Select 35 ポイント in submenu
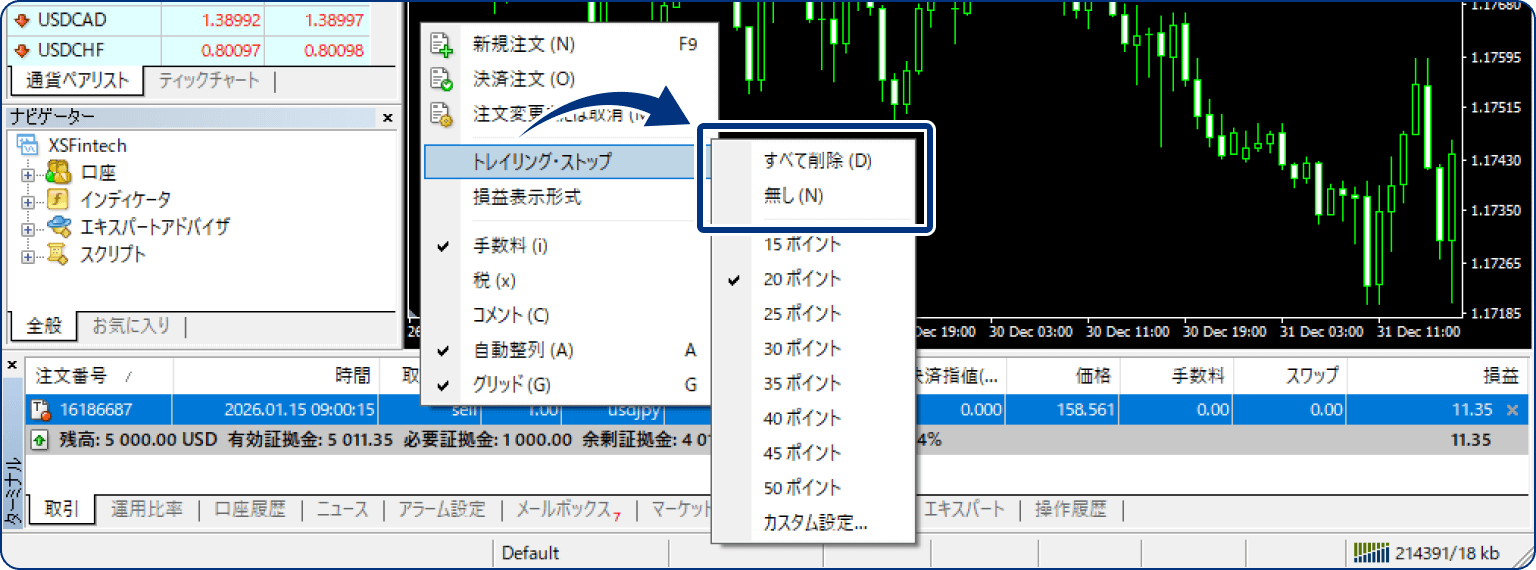Viewport: 1536px width, 570px height. pyautogui.click(x=813, y=384)
